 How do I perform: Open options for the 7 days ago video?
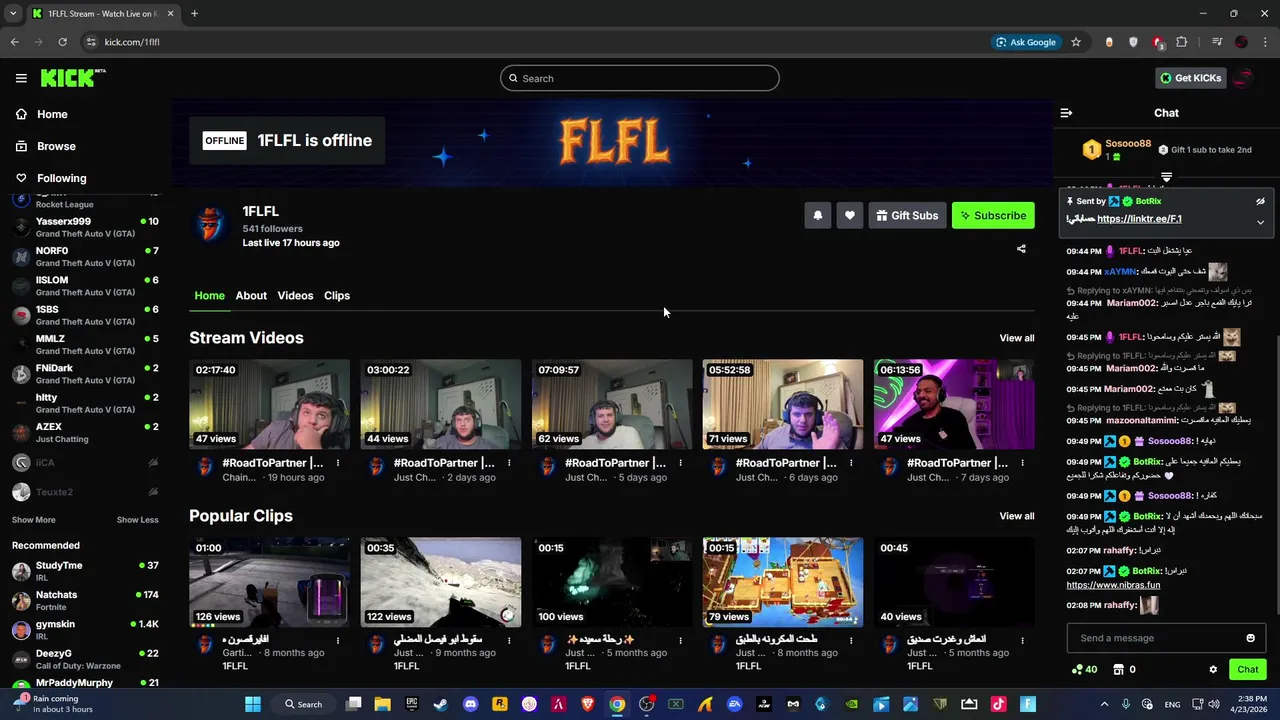pos(1022,463)
